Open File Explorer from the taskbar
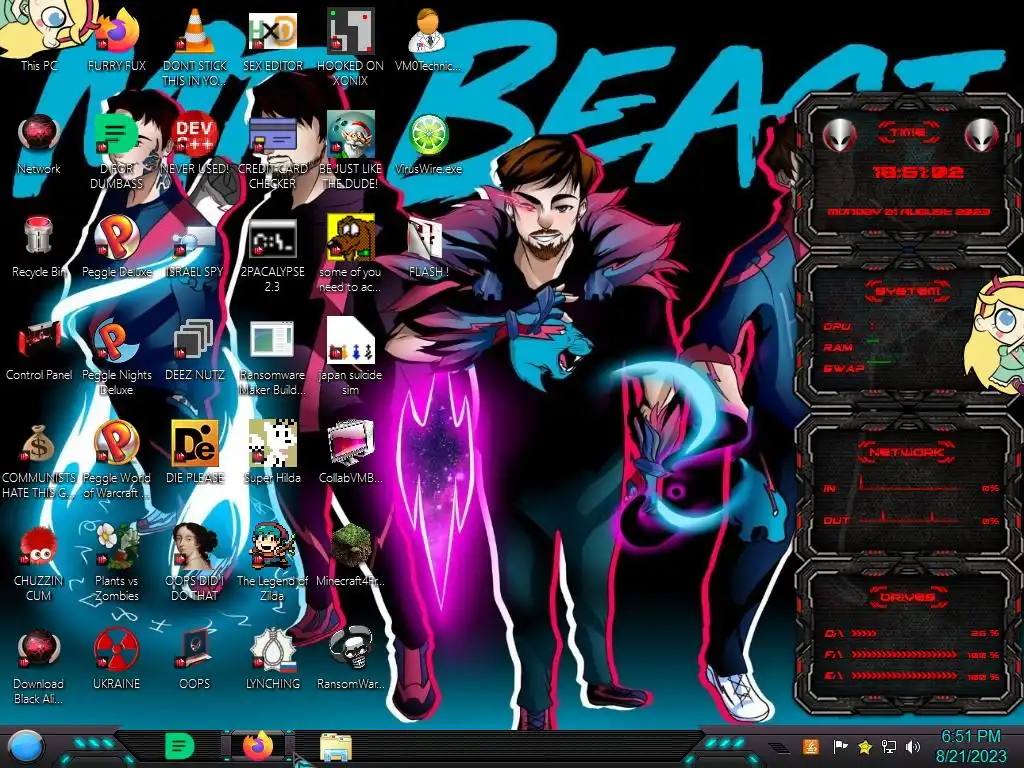This screenshot has width=1024, height=768. [x=336, y=747]
